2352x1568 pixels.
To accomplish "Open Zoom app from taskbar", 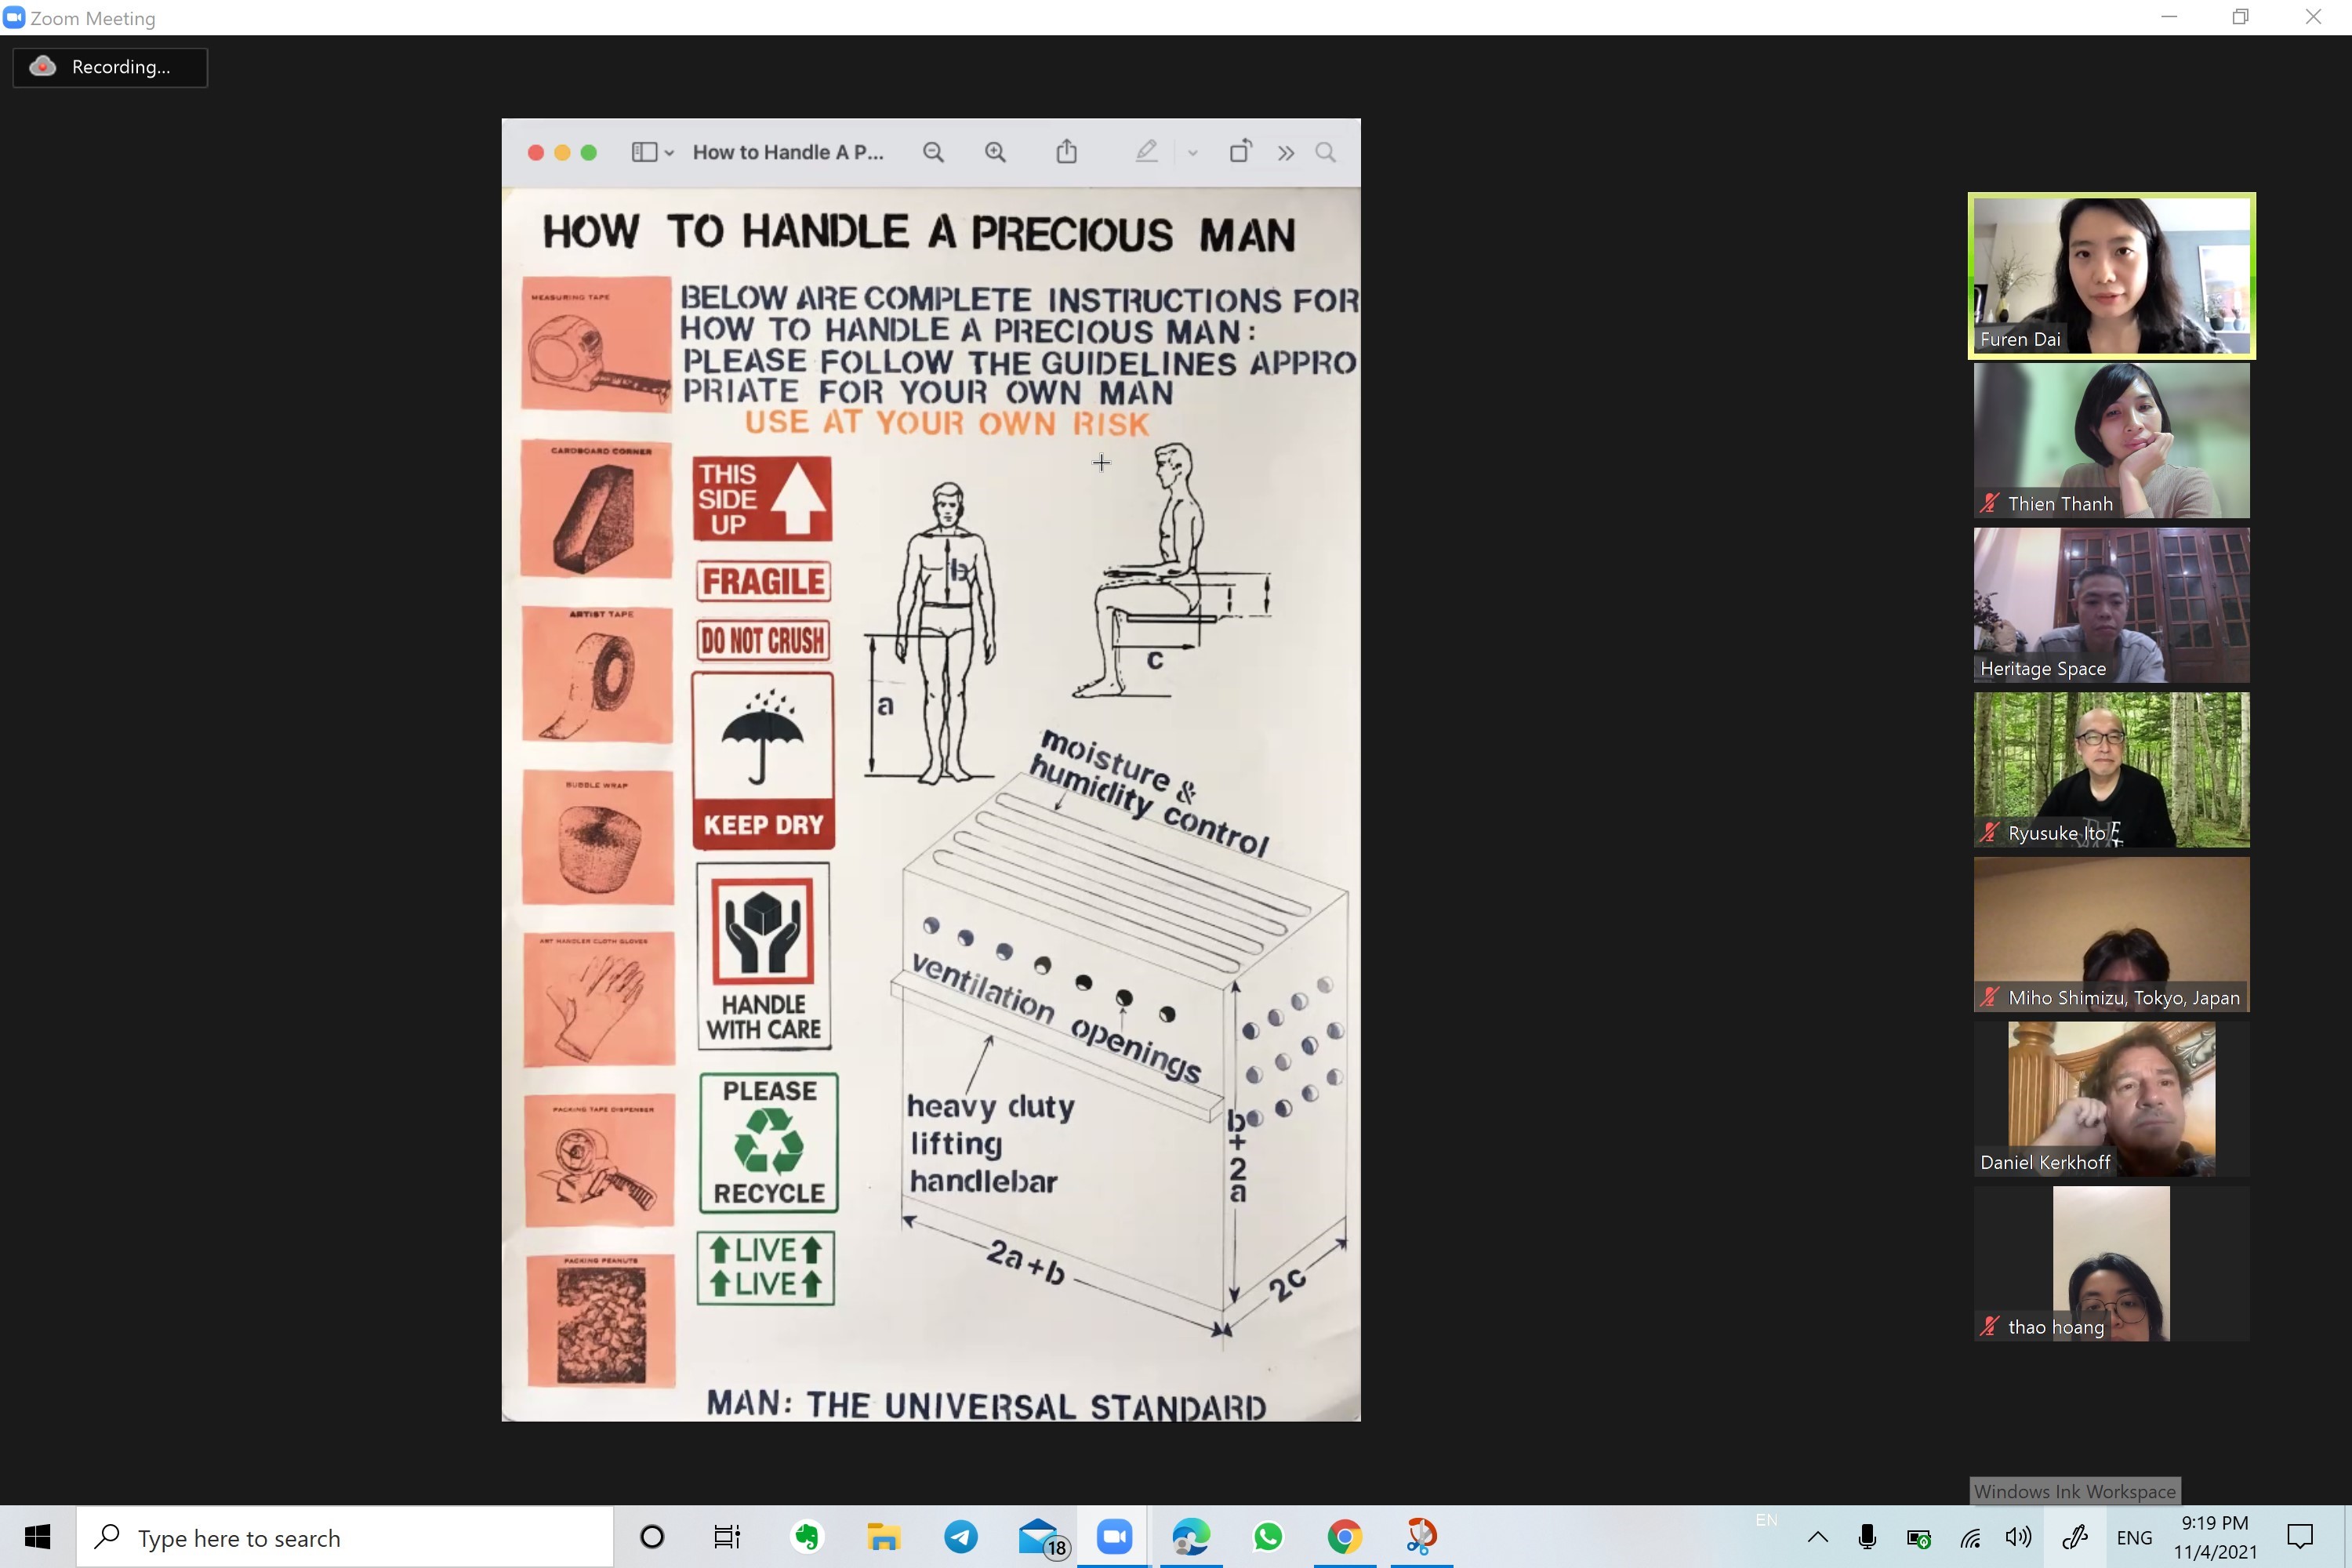I will click(1113, 1537).
